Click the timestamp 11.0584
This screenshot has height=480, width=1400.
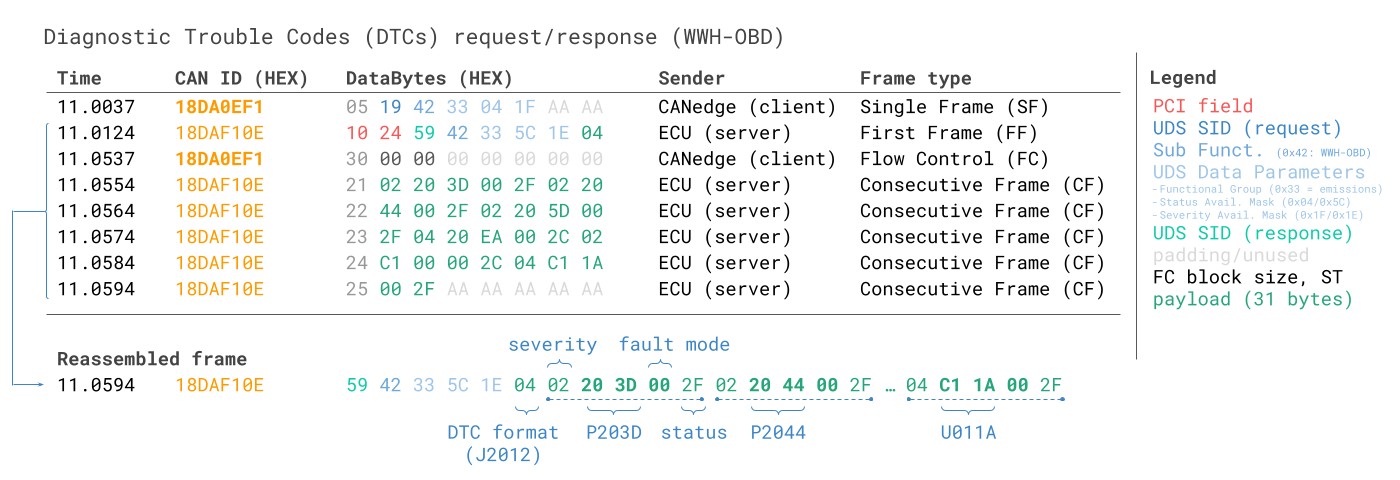click(x=96, y=263)
